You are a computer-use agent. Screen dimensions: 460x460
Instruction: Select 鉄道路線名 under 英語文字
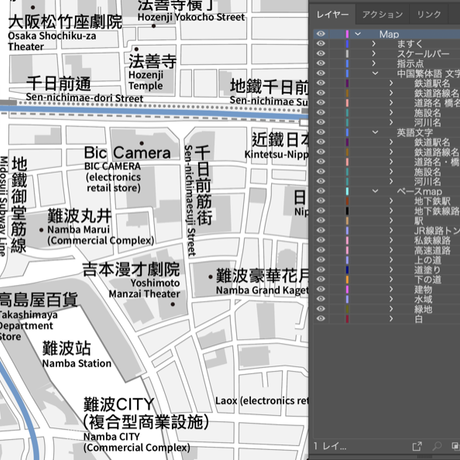(x=436, y=152)
